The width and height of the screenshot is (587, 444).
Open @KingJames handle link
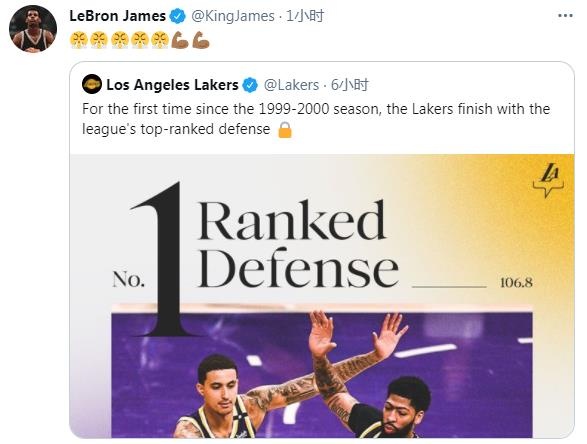point(233,16)
